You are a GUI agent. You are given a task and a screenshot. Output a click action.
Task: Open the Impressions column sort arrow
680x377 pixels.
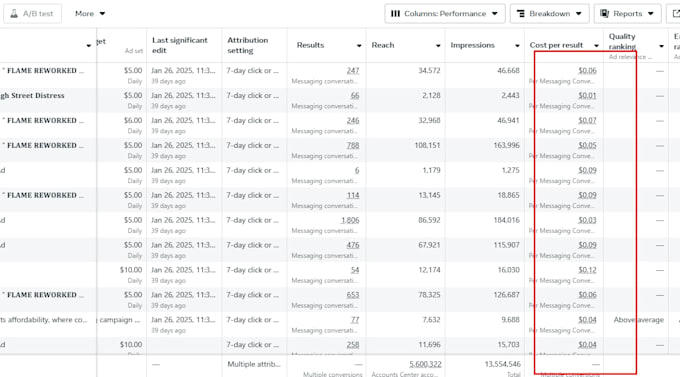pos(517,46)
